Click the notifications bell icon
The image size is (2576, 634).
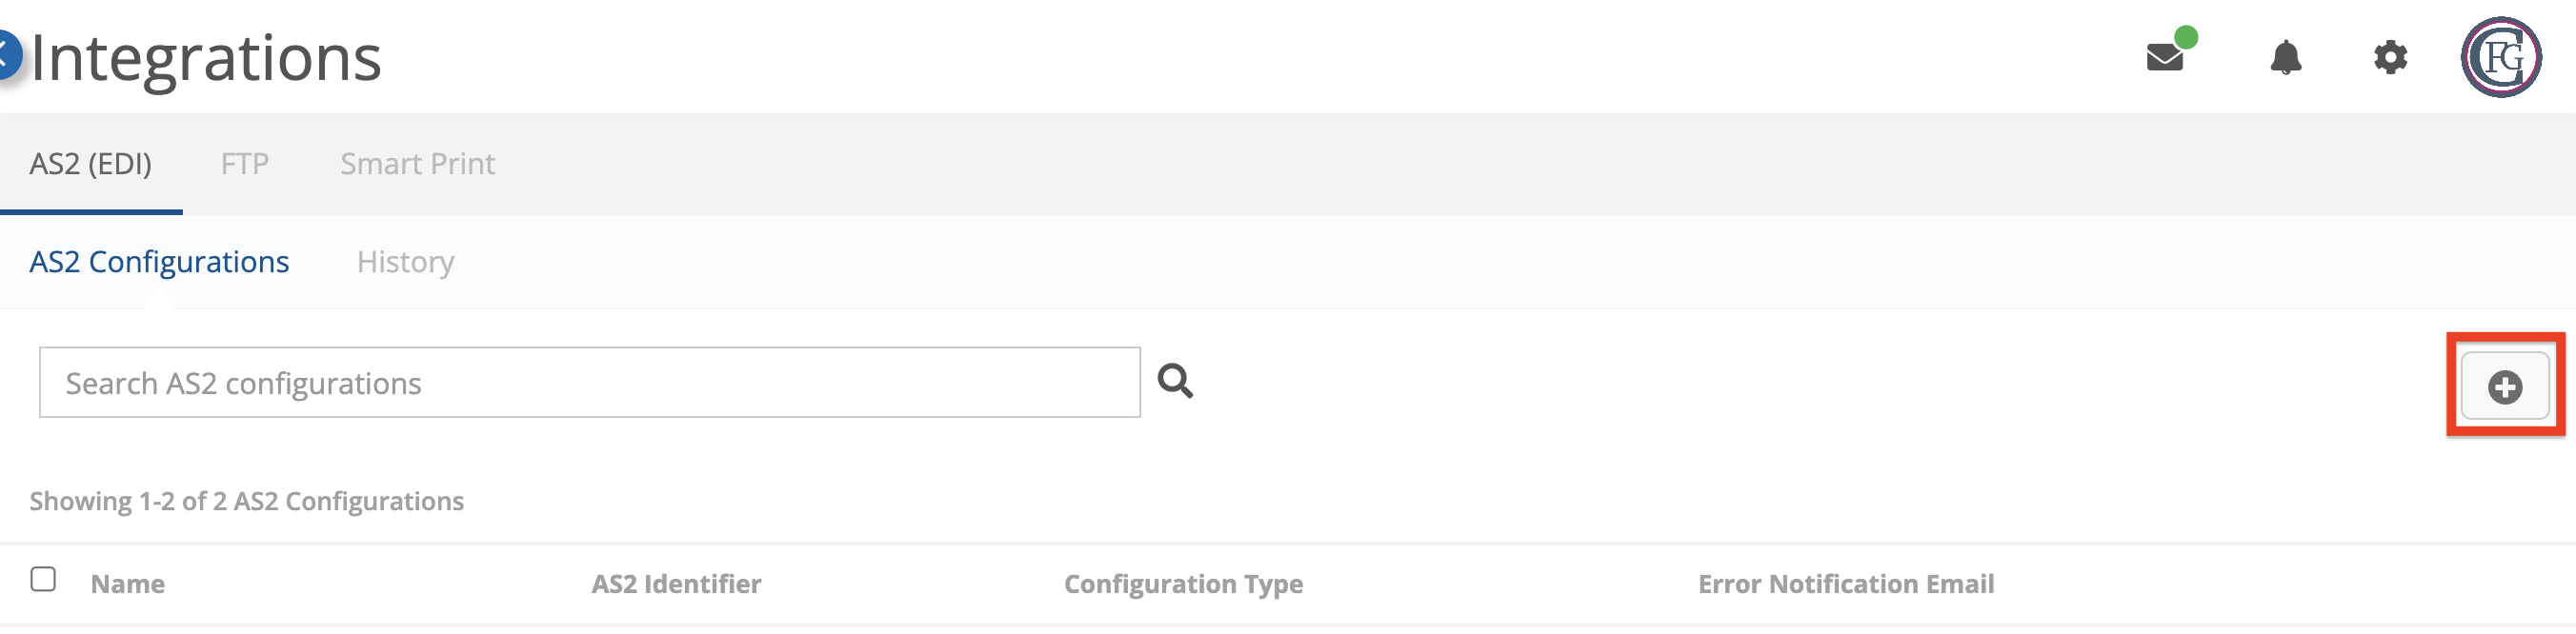2287,60
